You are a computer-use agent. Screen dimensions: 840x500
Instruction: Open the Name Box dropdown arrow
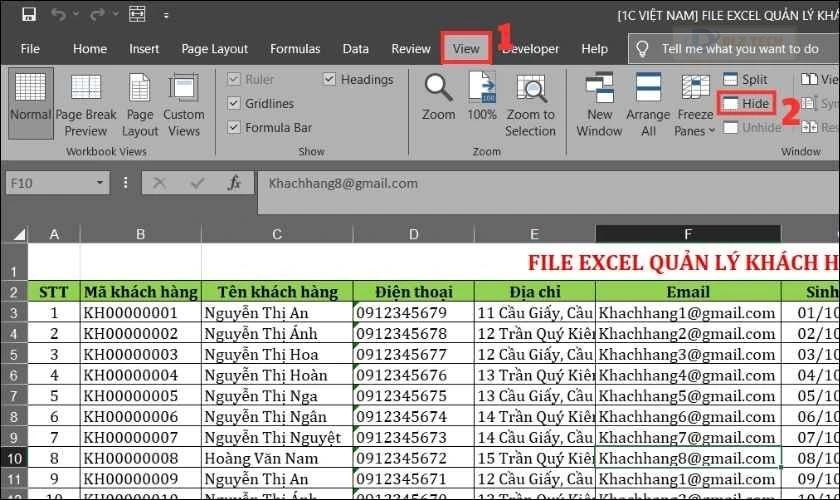[x=100, y=183]
